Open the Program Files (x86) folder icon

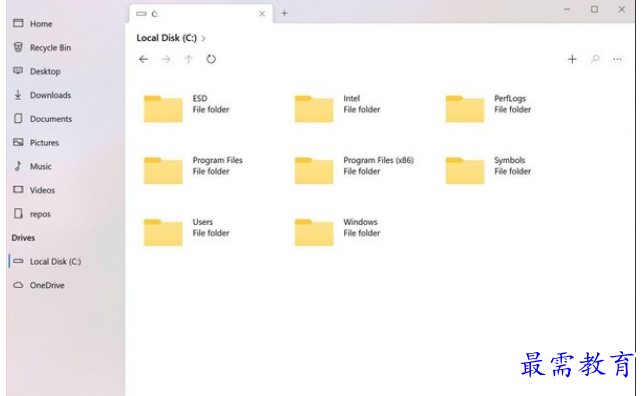[x=314, y=170]
